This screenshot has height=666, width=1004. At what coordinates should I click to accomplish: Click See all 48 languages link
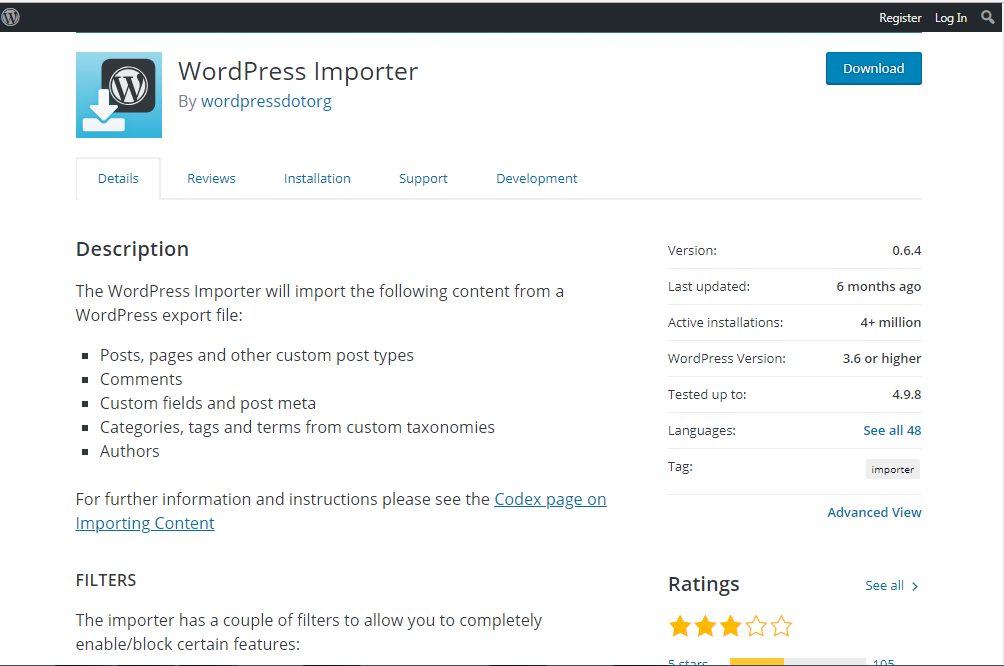coord(892,430)
